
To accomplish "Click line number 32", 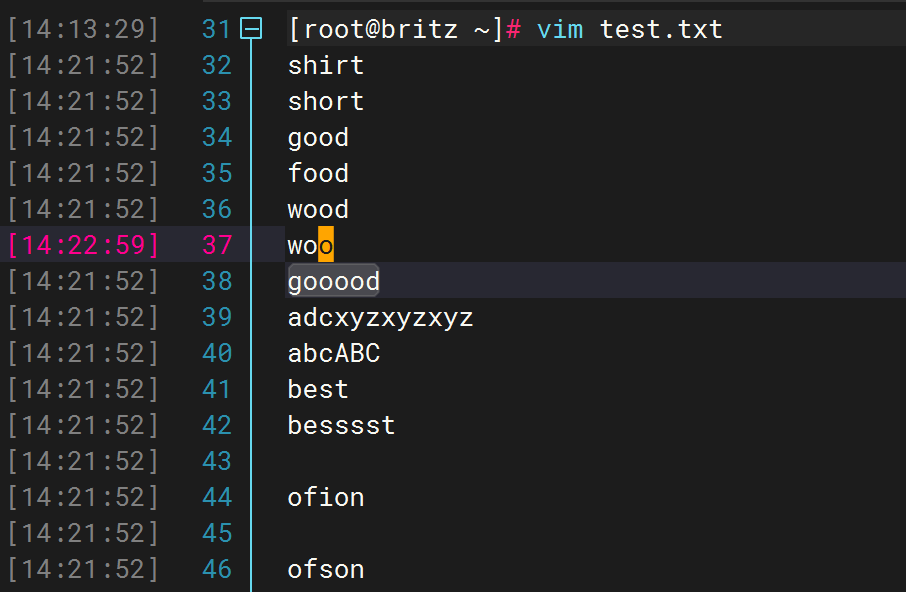I will point(217,65).
